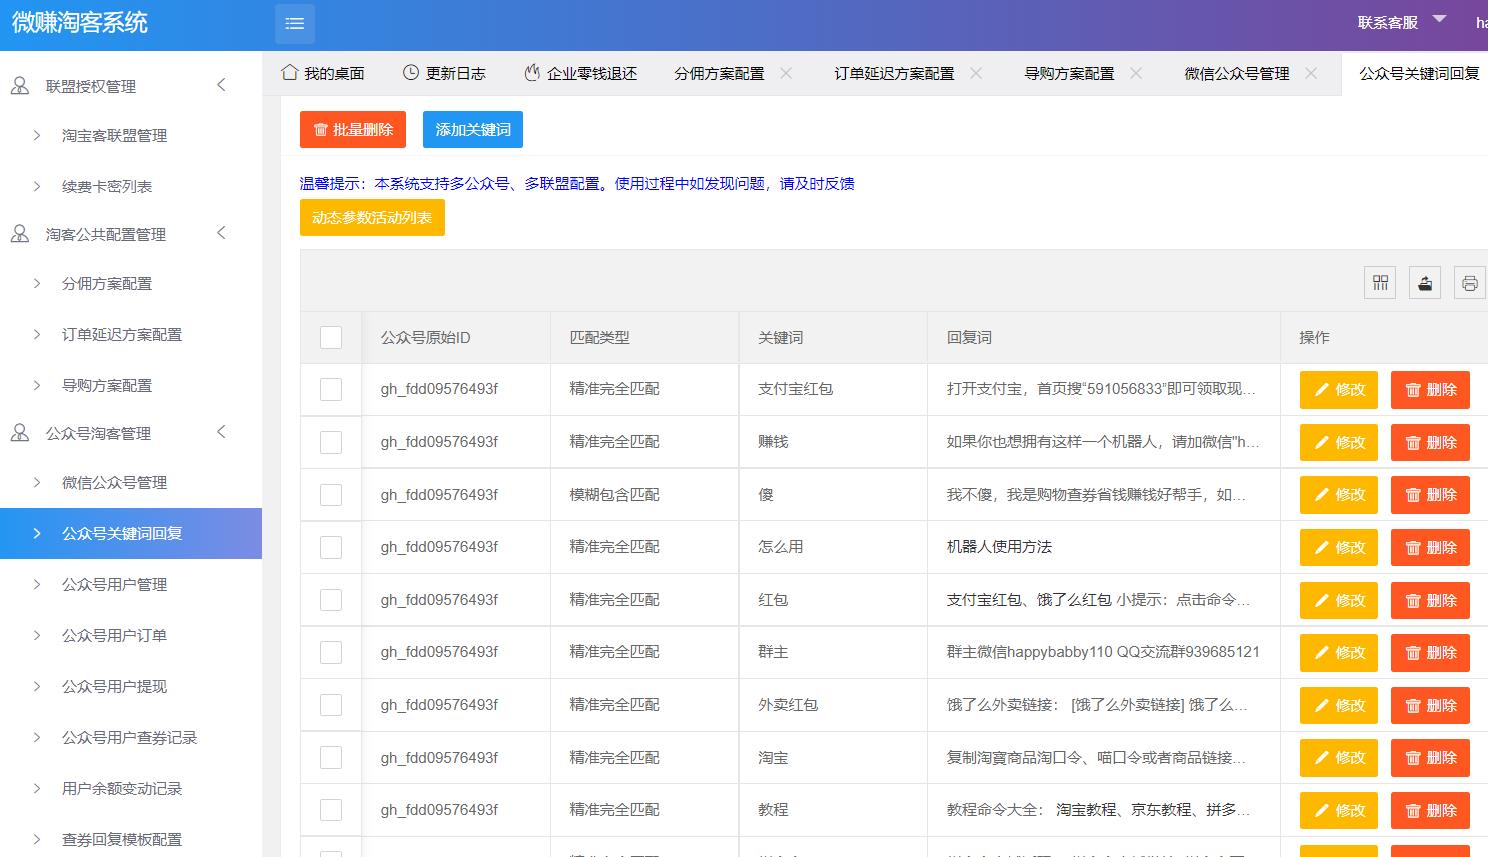Switch to the 我的桌面 tab
This screenshot has width=1488, height=857.
(x=323, y=73)
